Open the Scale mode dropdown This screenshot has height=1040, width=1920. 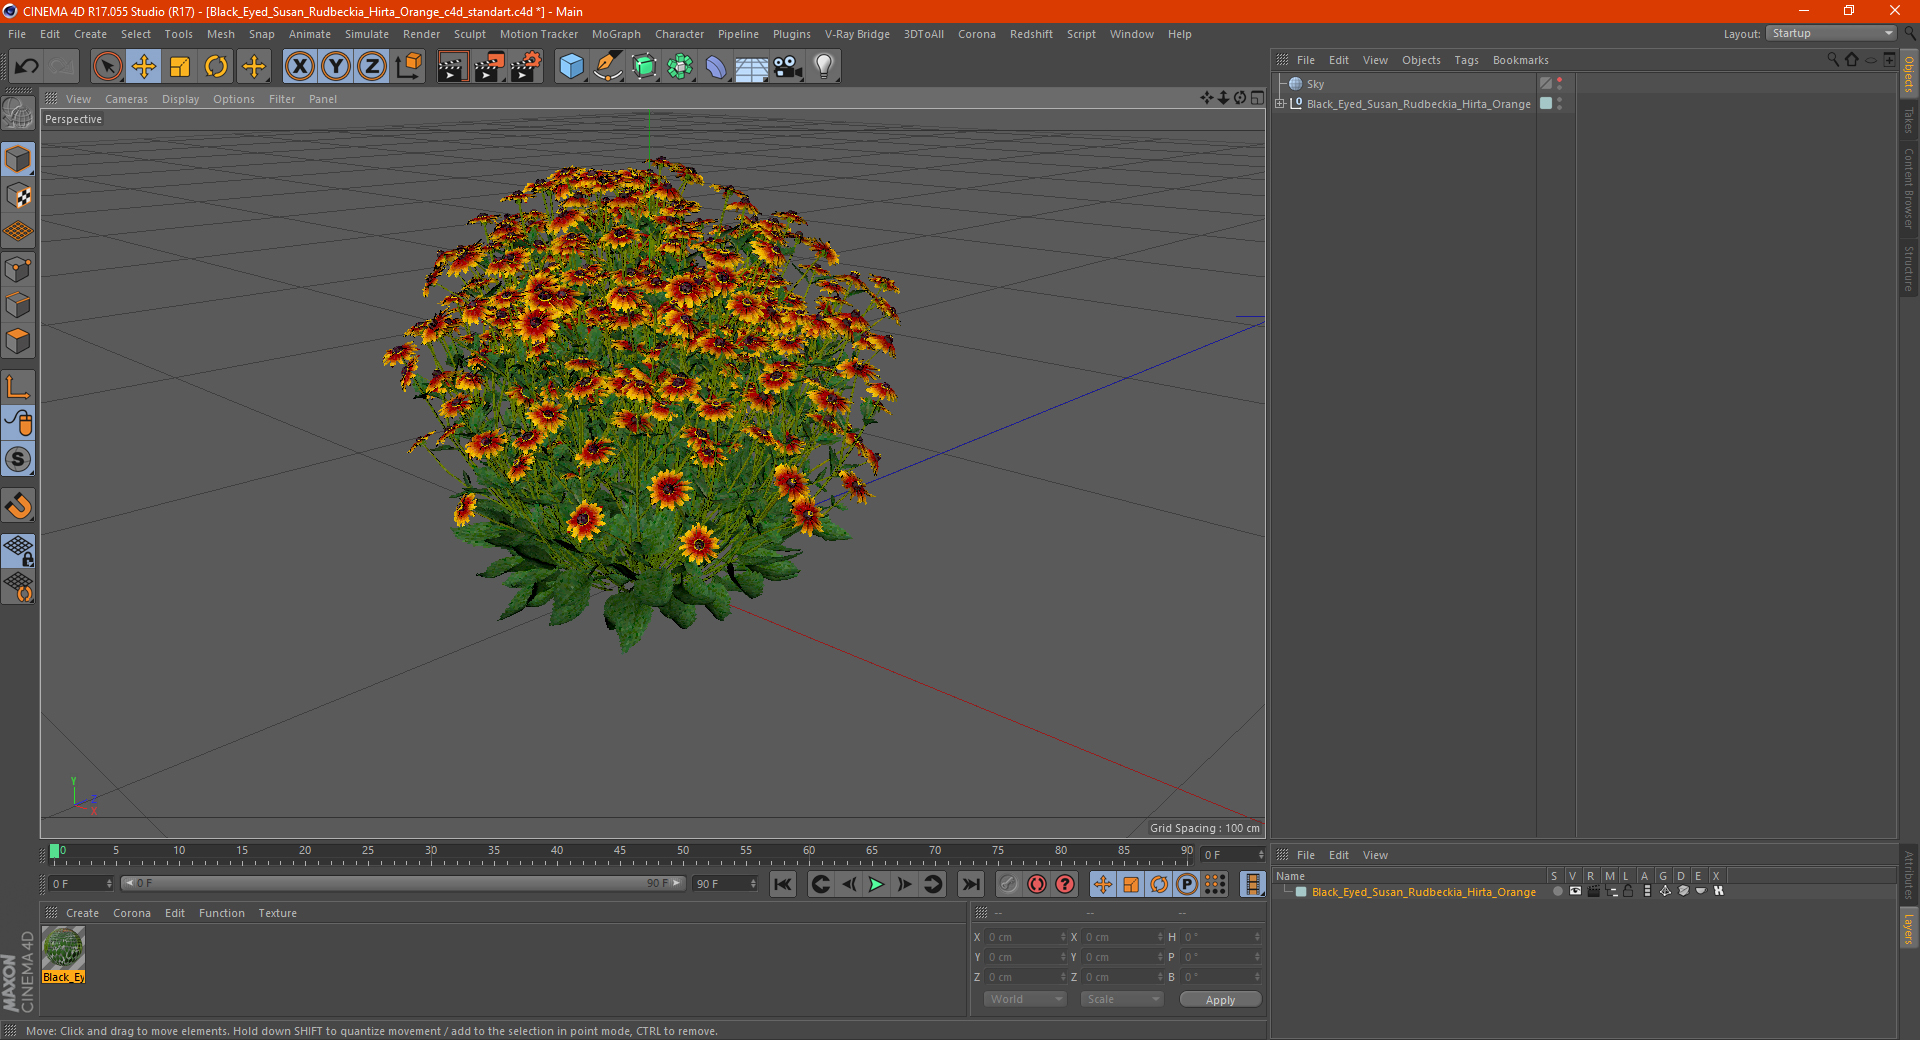pos(1122,999)
